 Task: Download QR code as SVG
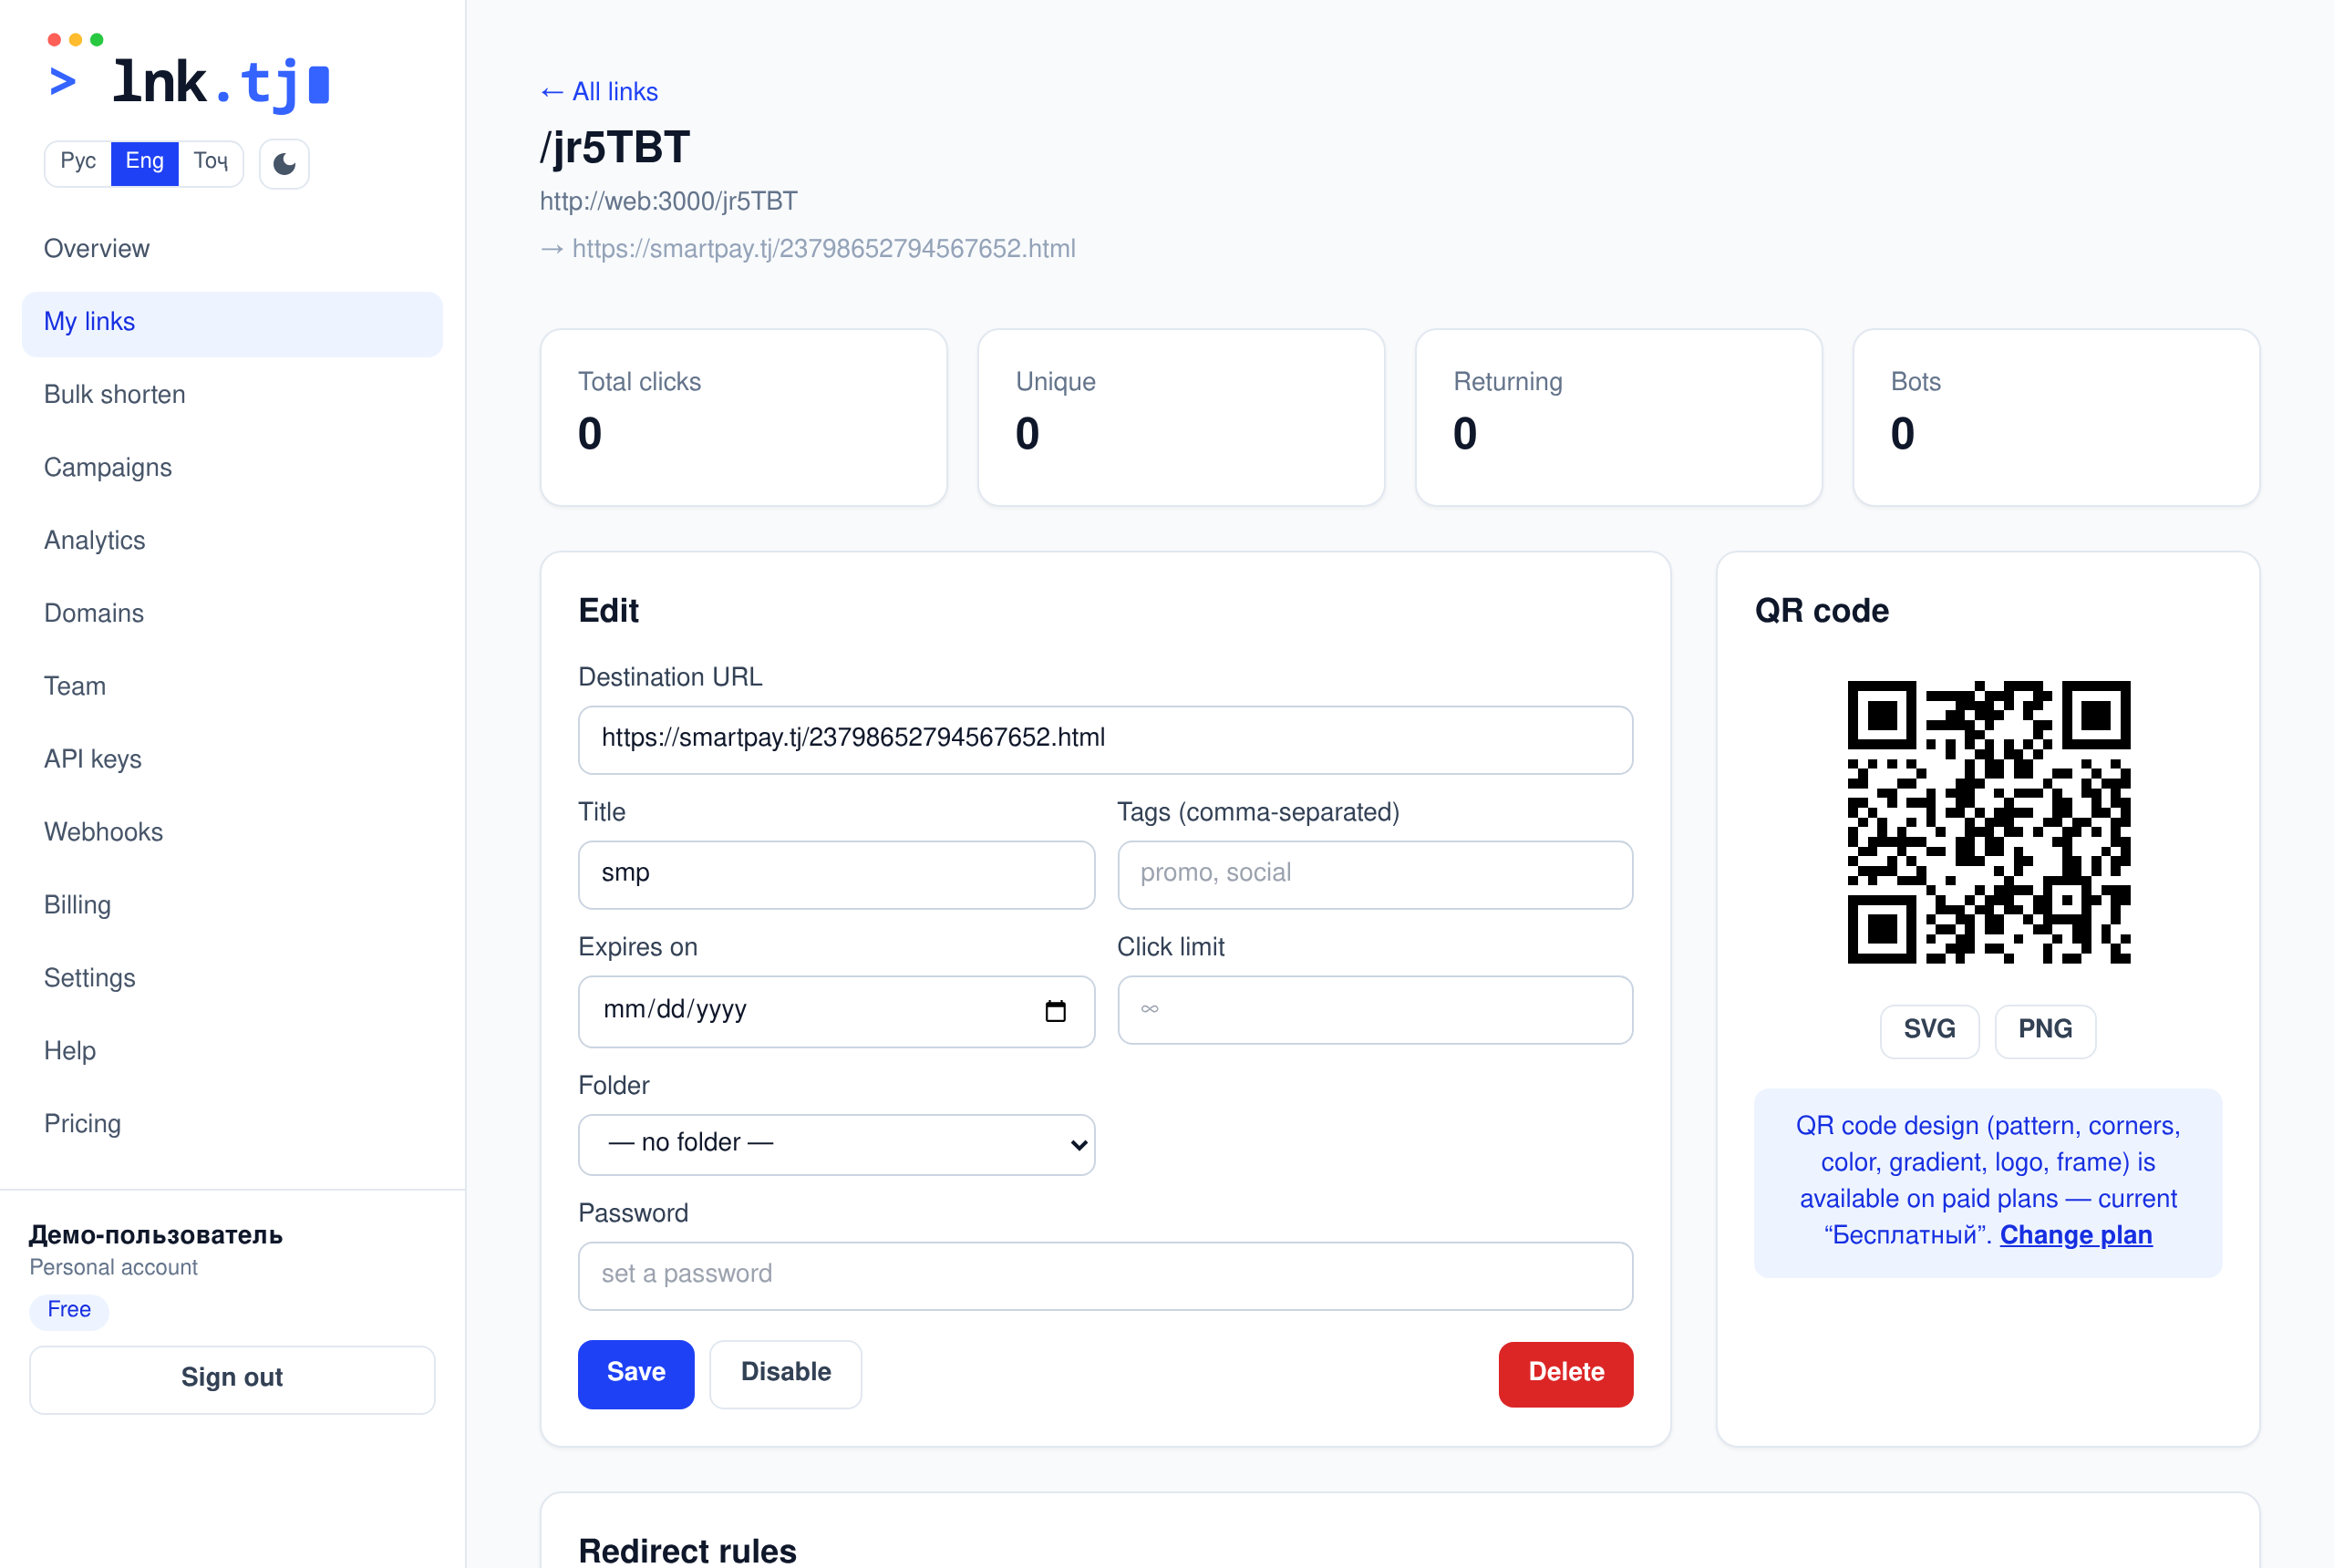pyautogui.click(x=1929, y=1030)
